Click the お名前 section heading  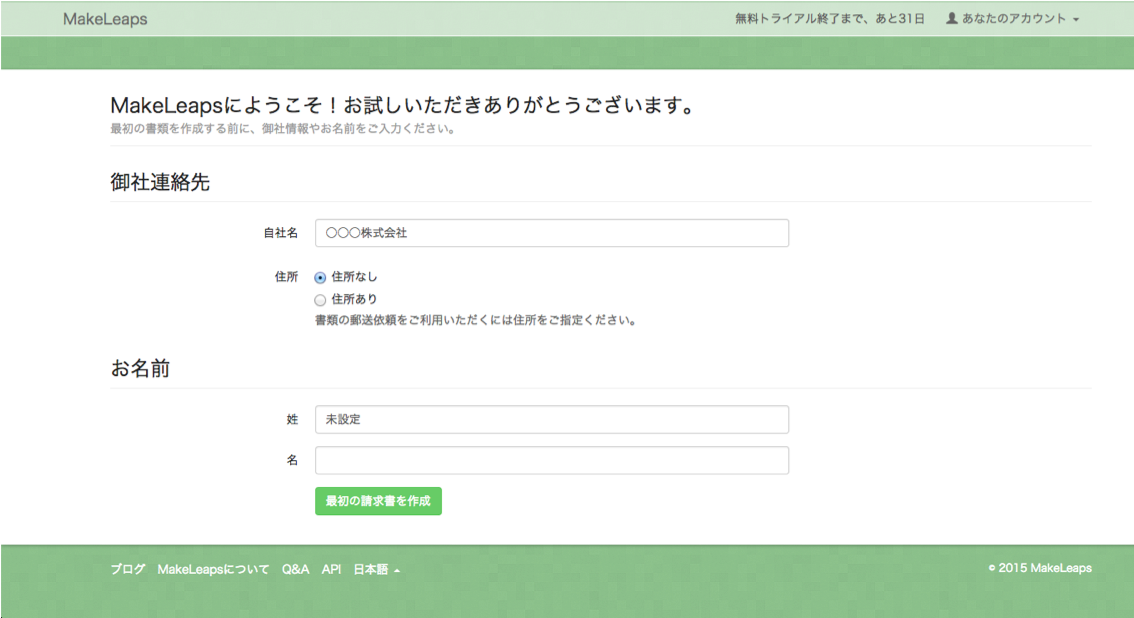click(x=140, y=368)
